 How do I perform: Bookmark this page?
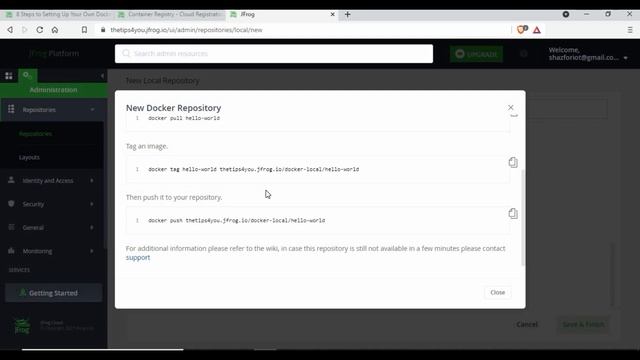pyautogui.click(x=84, y=30)
